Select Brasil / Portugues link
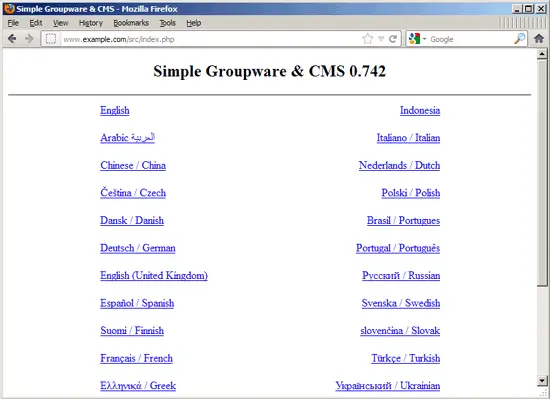This screenshot has height=399, width=550. [403, 220]
